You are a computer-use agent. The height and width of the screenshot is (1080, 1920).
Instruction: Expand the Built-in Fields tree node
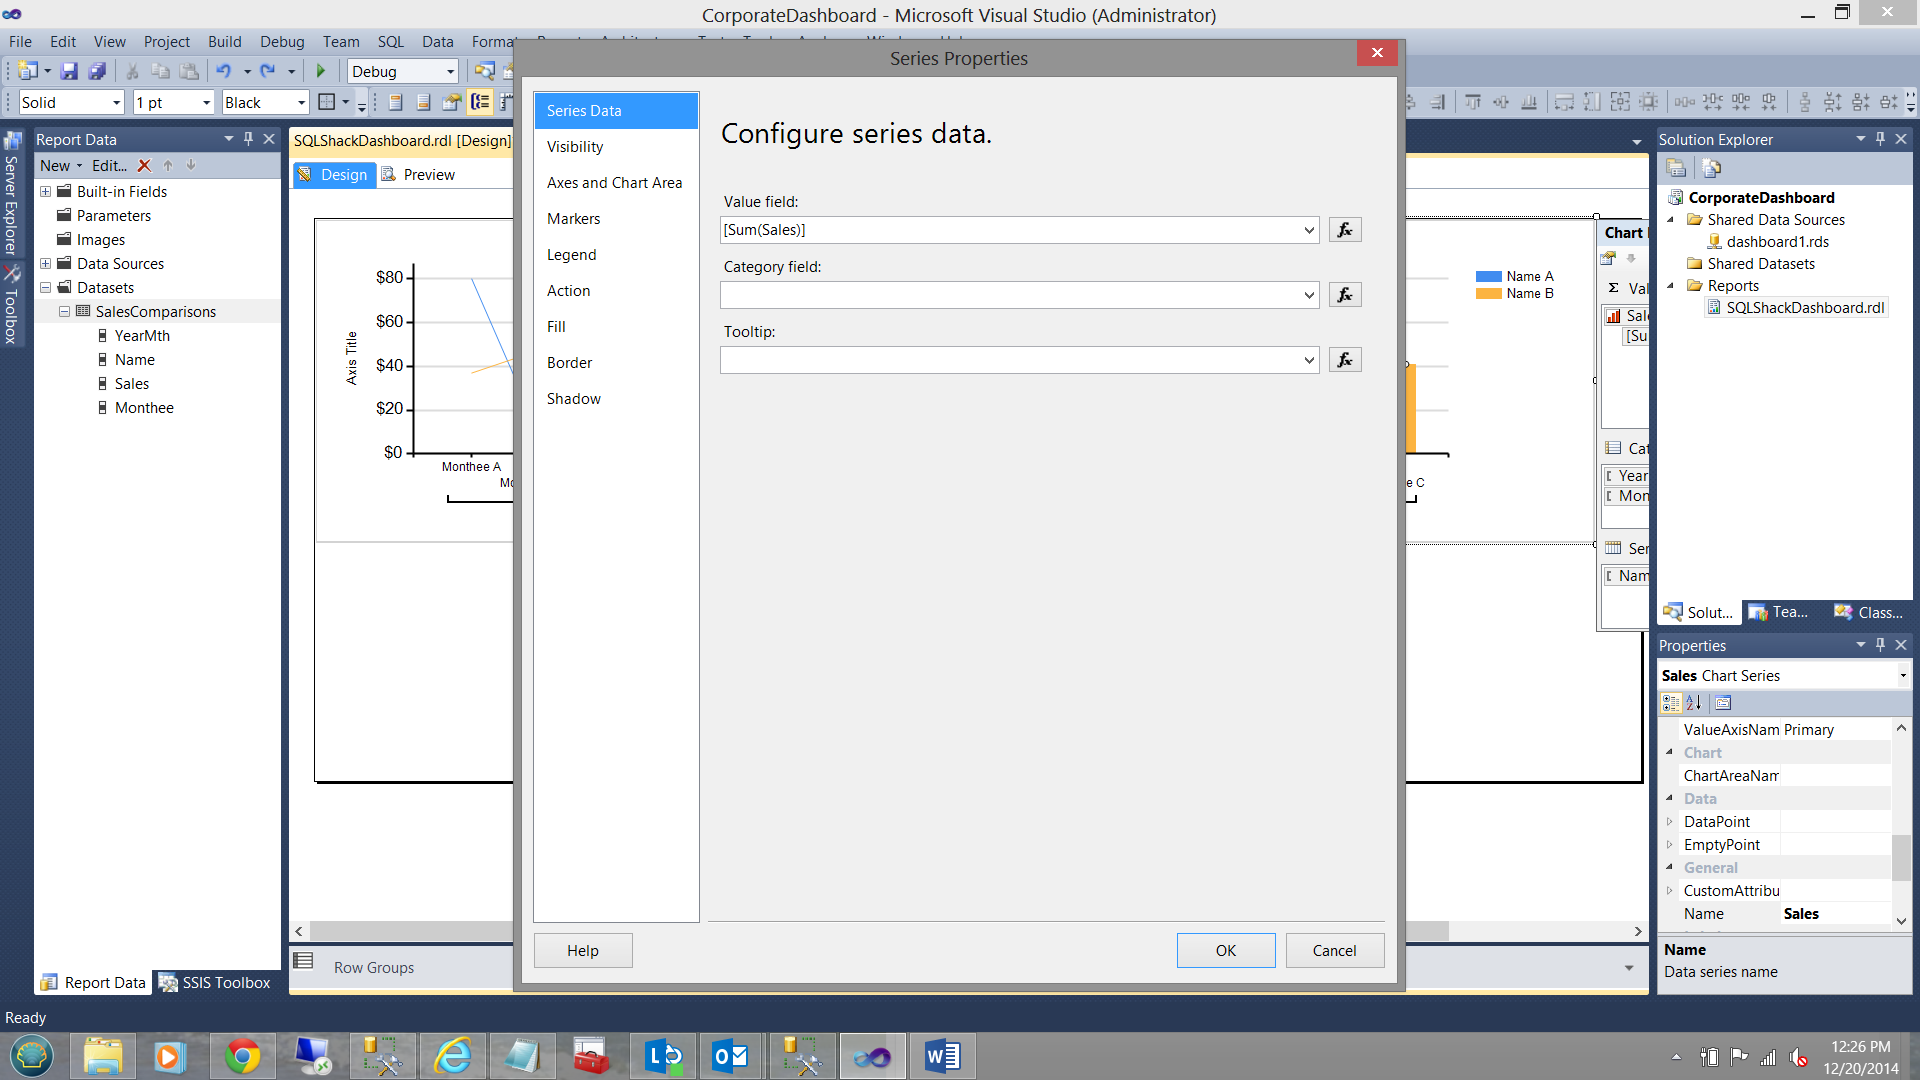[45, 191]
